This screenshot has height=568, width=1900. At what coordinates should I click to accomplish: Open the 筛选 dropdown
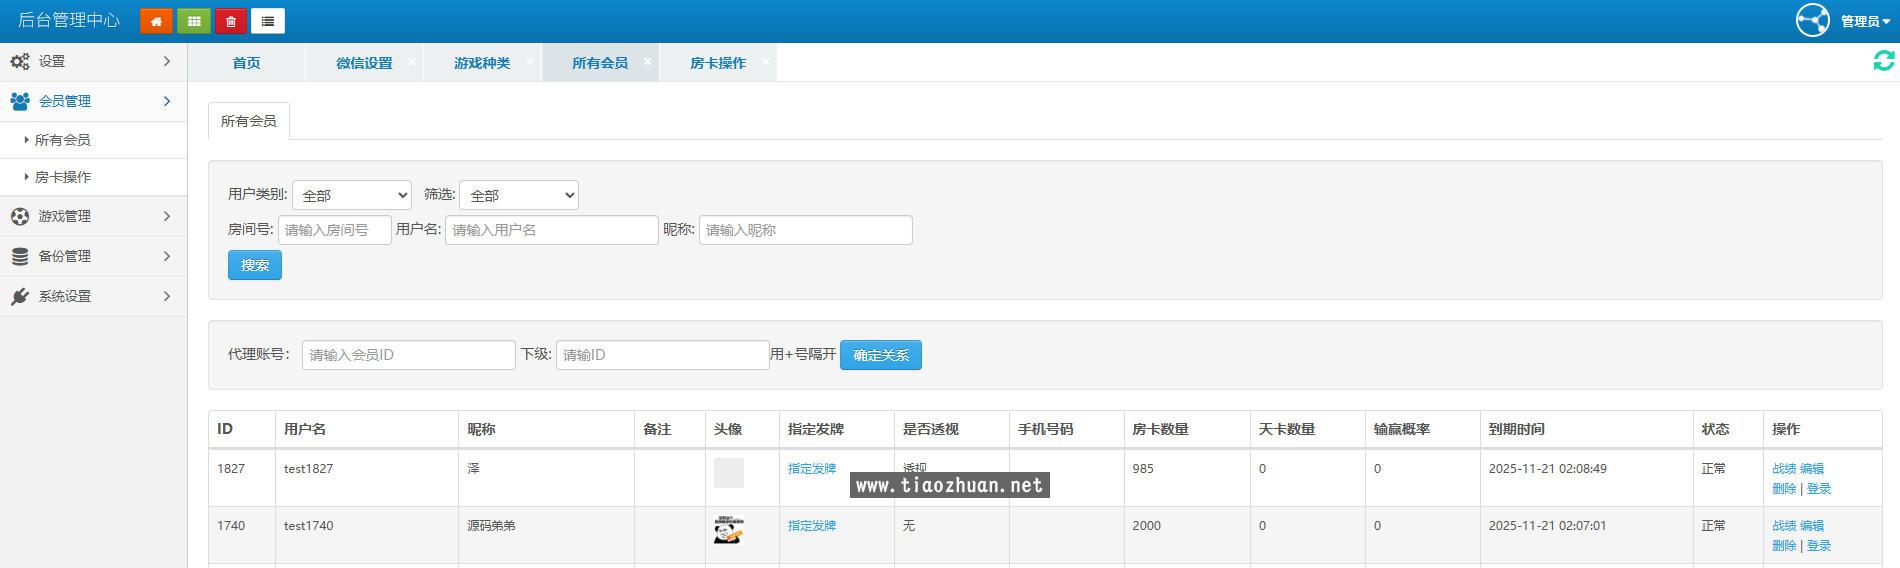[518, 195]
